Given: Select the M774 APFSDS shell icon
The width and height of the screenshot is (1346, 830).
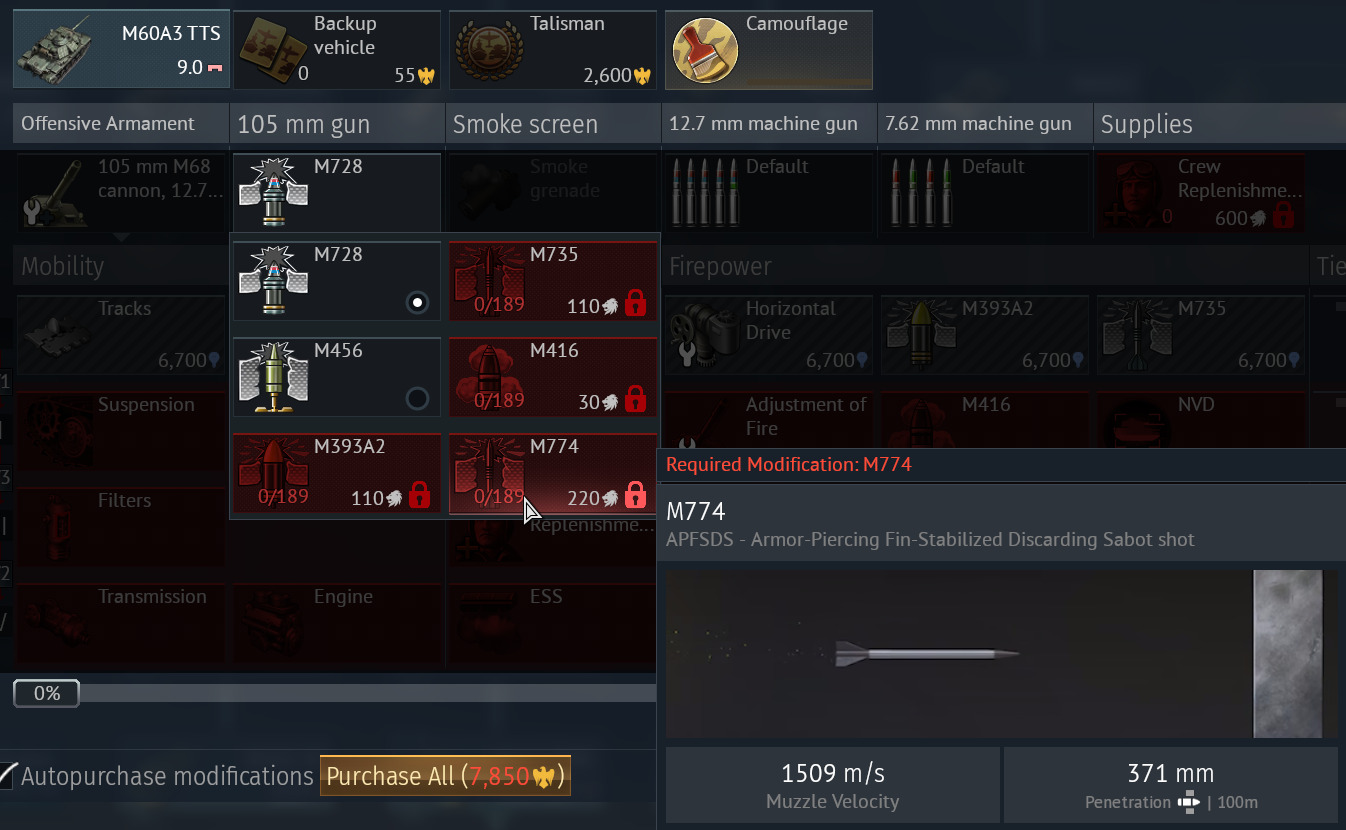Looking at the screenshot, I should pos(488,474).
